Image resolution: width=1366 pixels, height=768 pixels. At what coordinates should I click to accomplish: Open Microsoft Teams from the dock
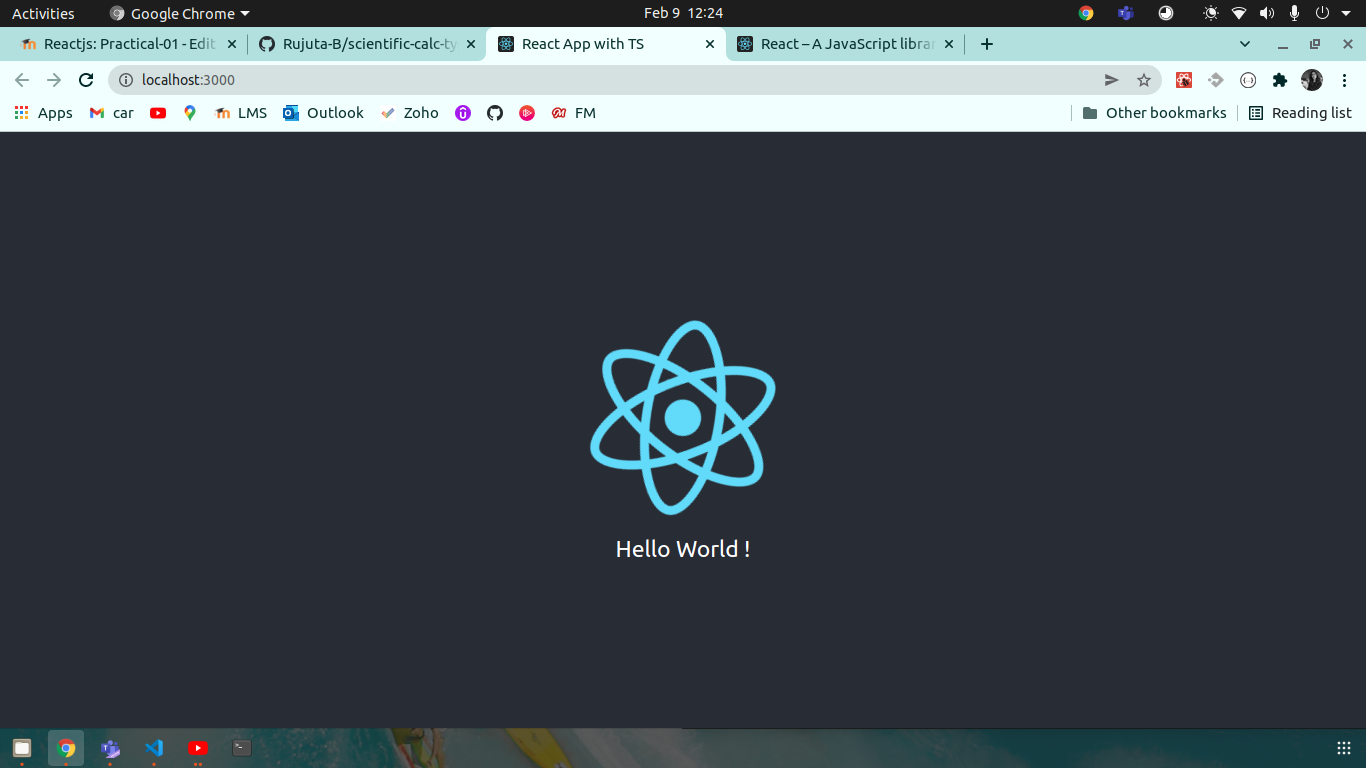click(110, 748)
